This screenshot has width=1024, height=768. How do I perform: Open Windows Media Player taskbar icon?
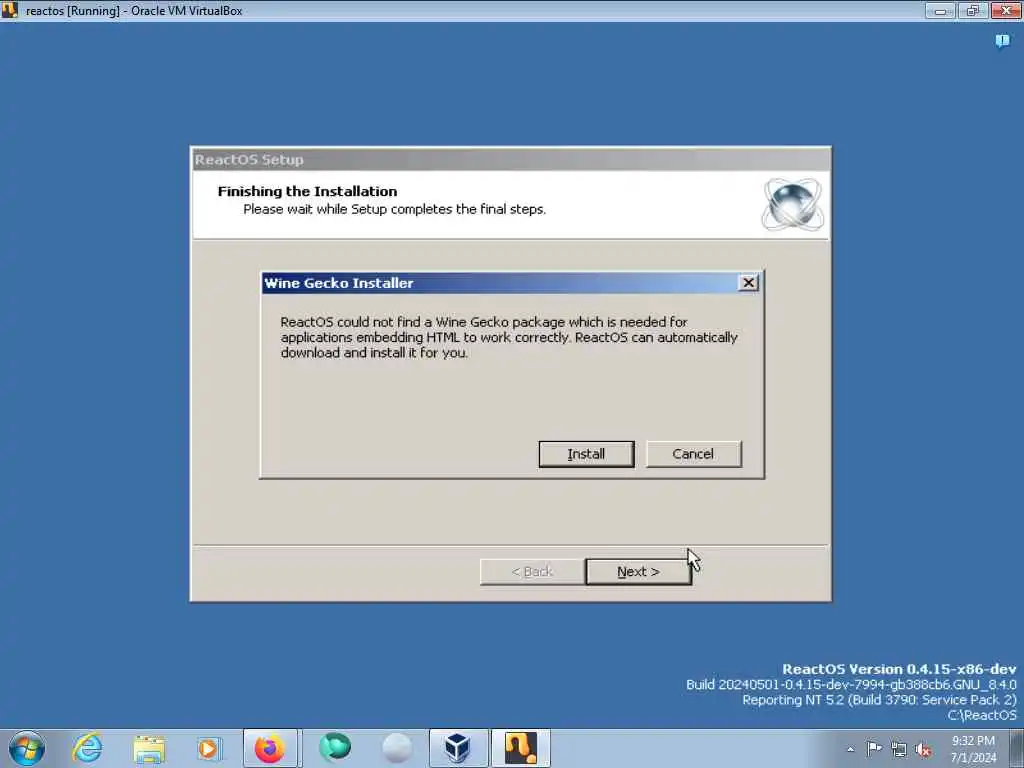tap(209, 748)
